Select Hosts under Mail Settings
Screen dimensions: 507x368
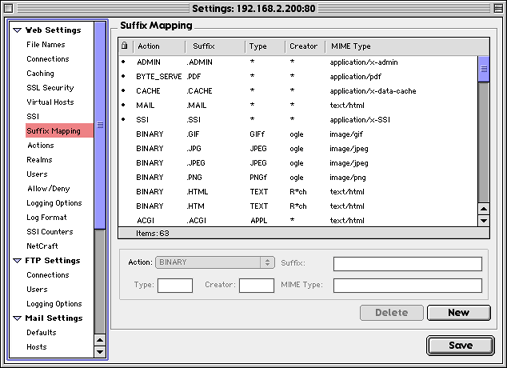36,347
